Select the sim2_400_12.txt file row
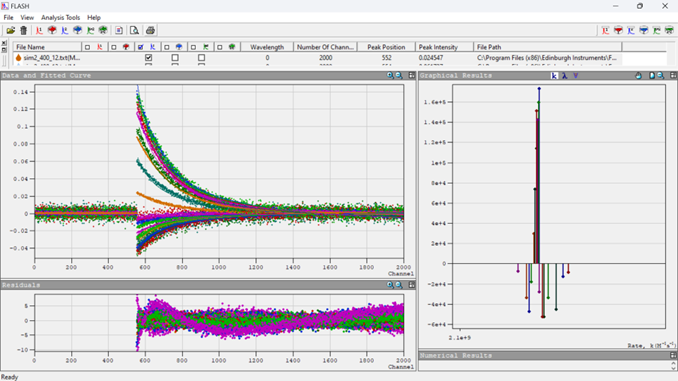The height and width of the screenshot is (381, 678). tap(318, 58)
